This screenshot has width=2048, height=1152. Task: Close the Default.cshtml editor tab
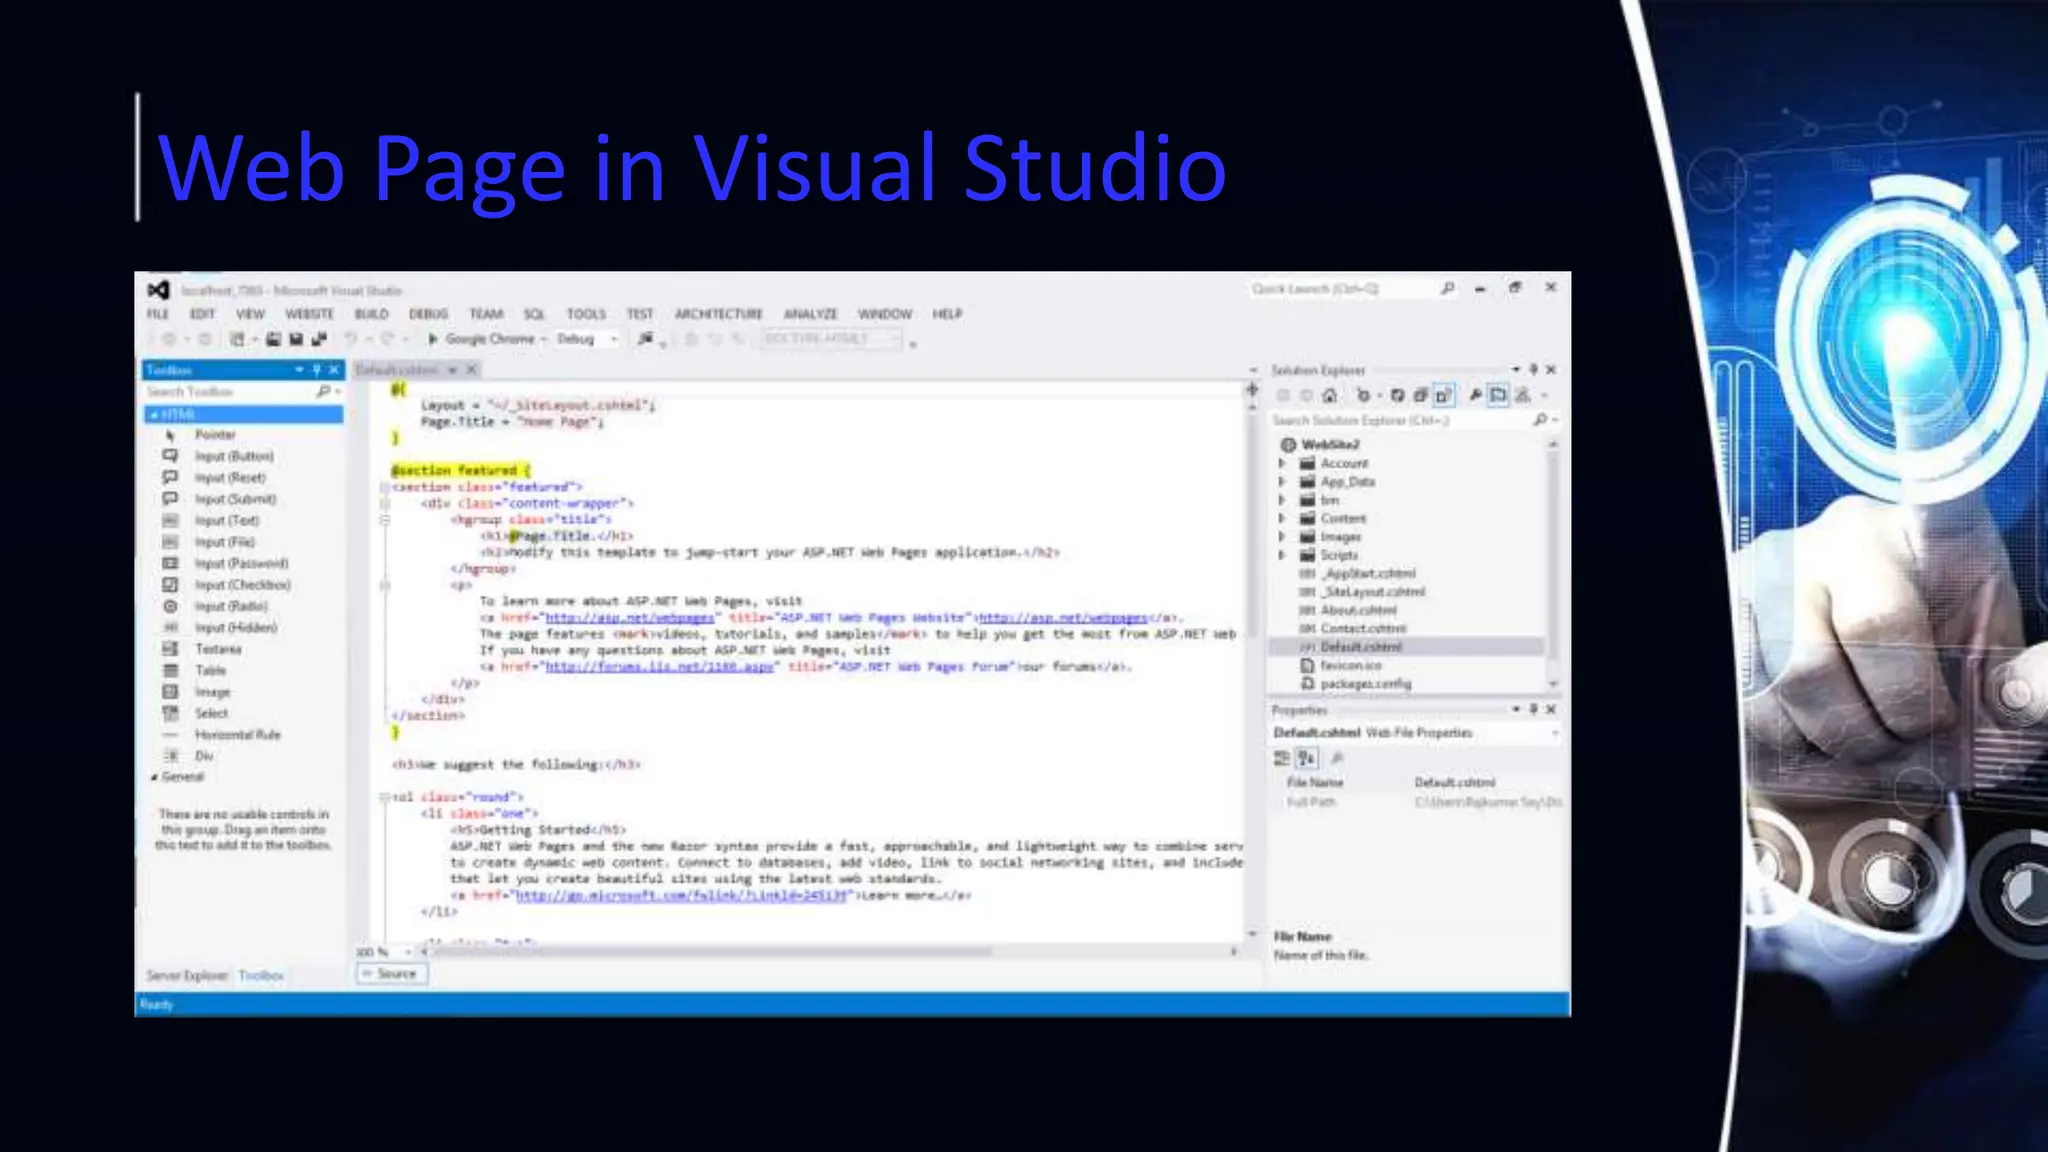tap(471, 370)
